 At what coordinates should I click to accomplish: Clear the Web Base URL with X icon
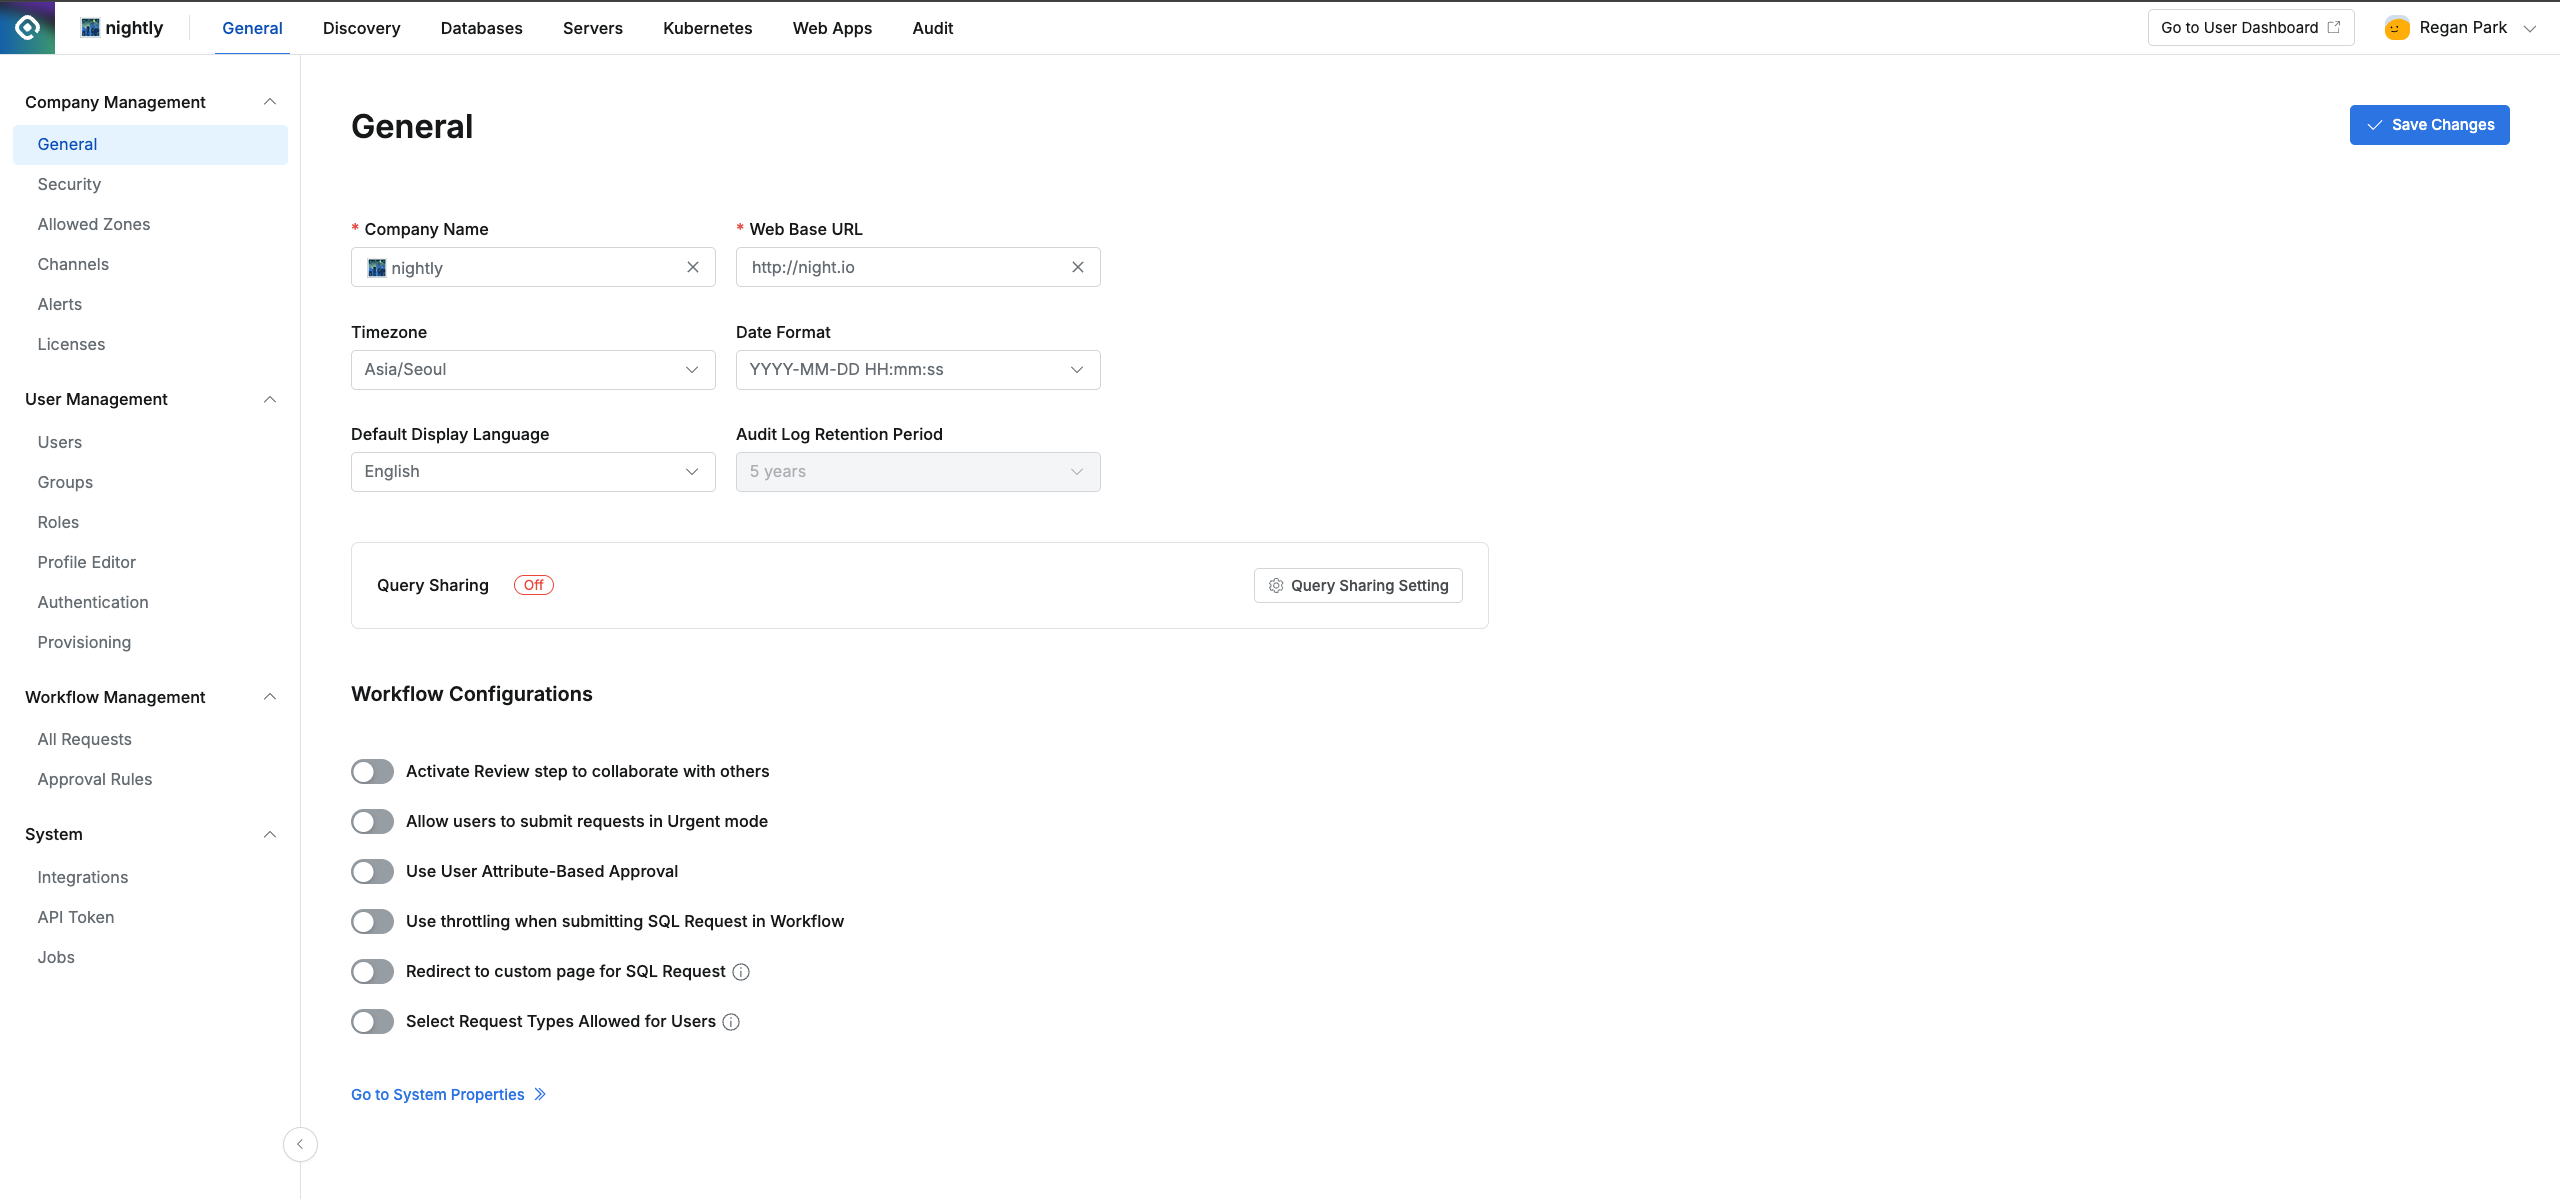point(1078,267)
